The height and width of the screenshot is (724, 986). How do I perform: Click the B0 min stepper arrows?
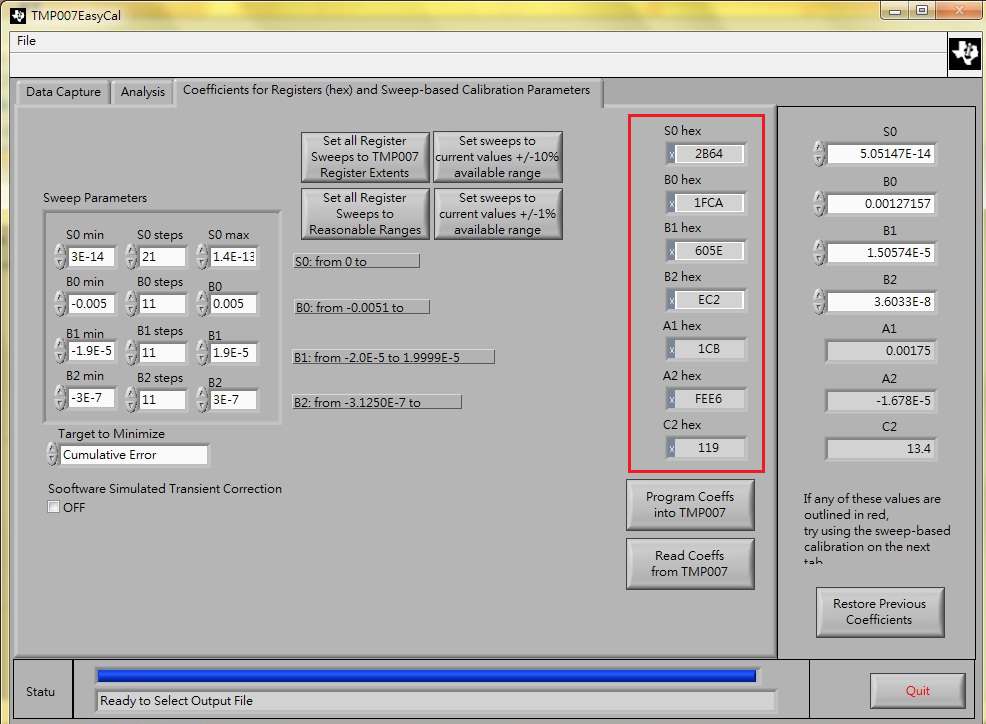pos(60,304)
